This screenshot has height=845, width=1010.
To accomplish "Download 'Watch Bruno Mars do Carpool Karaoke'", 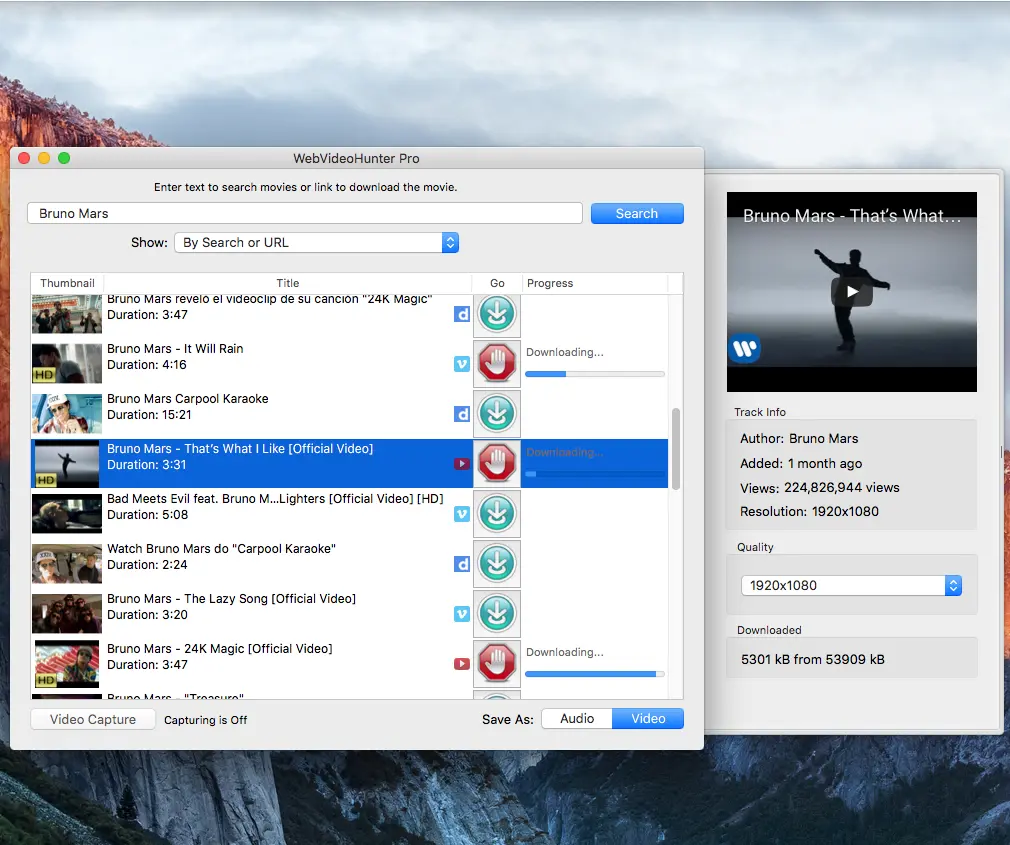I will click(497, 563).
